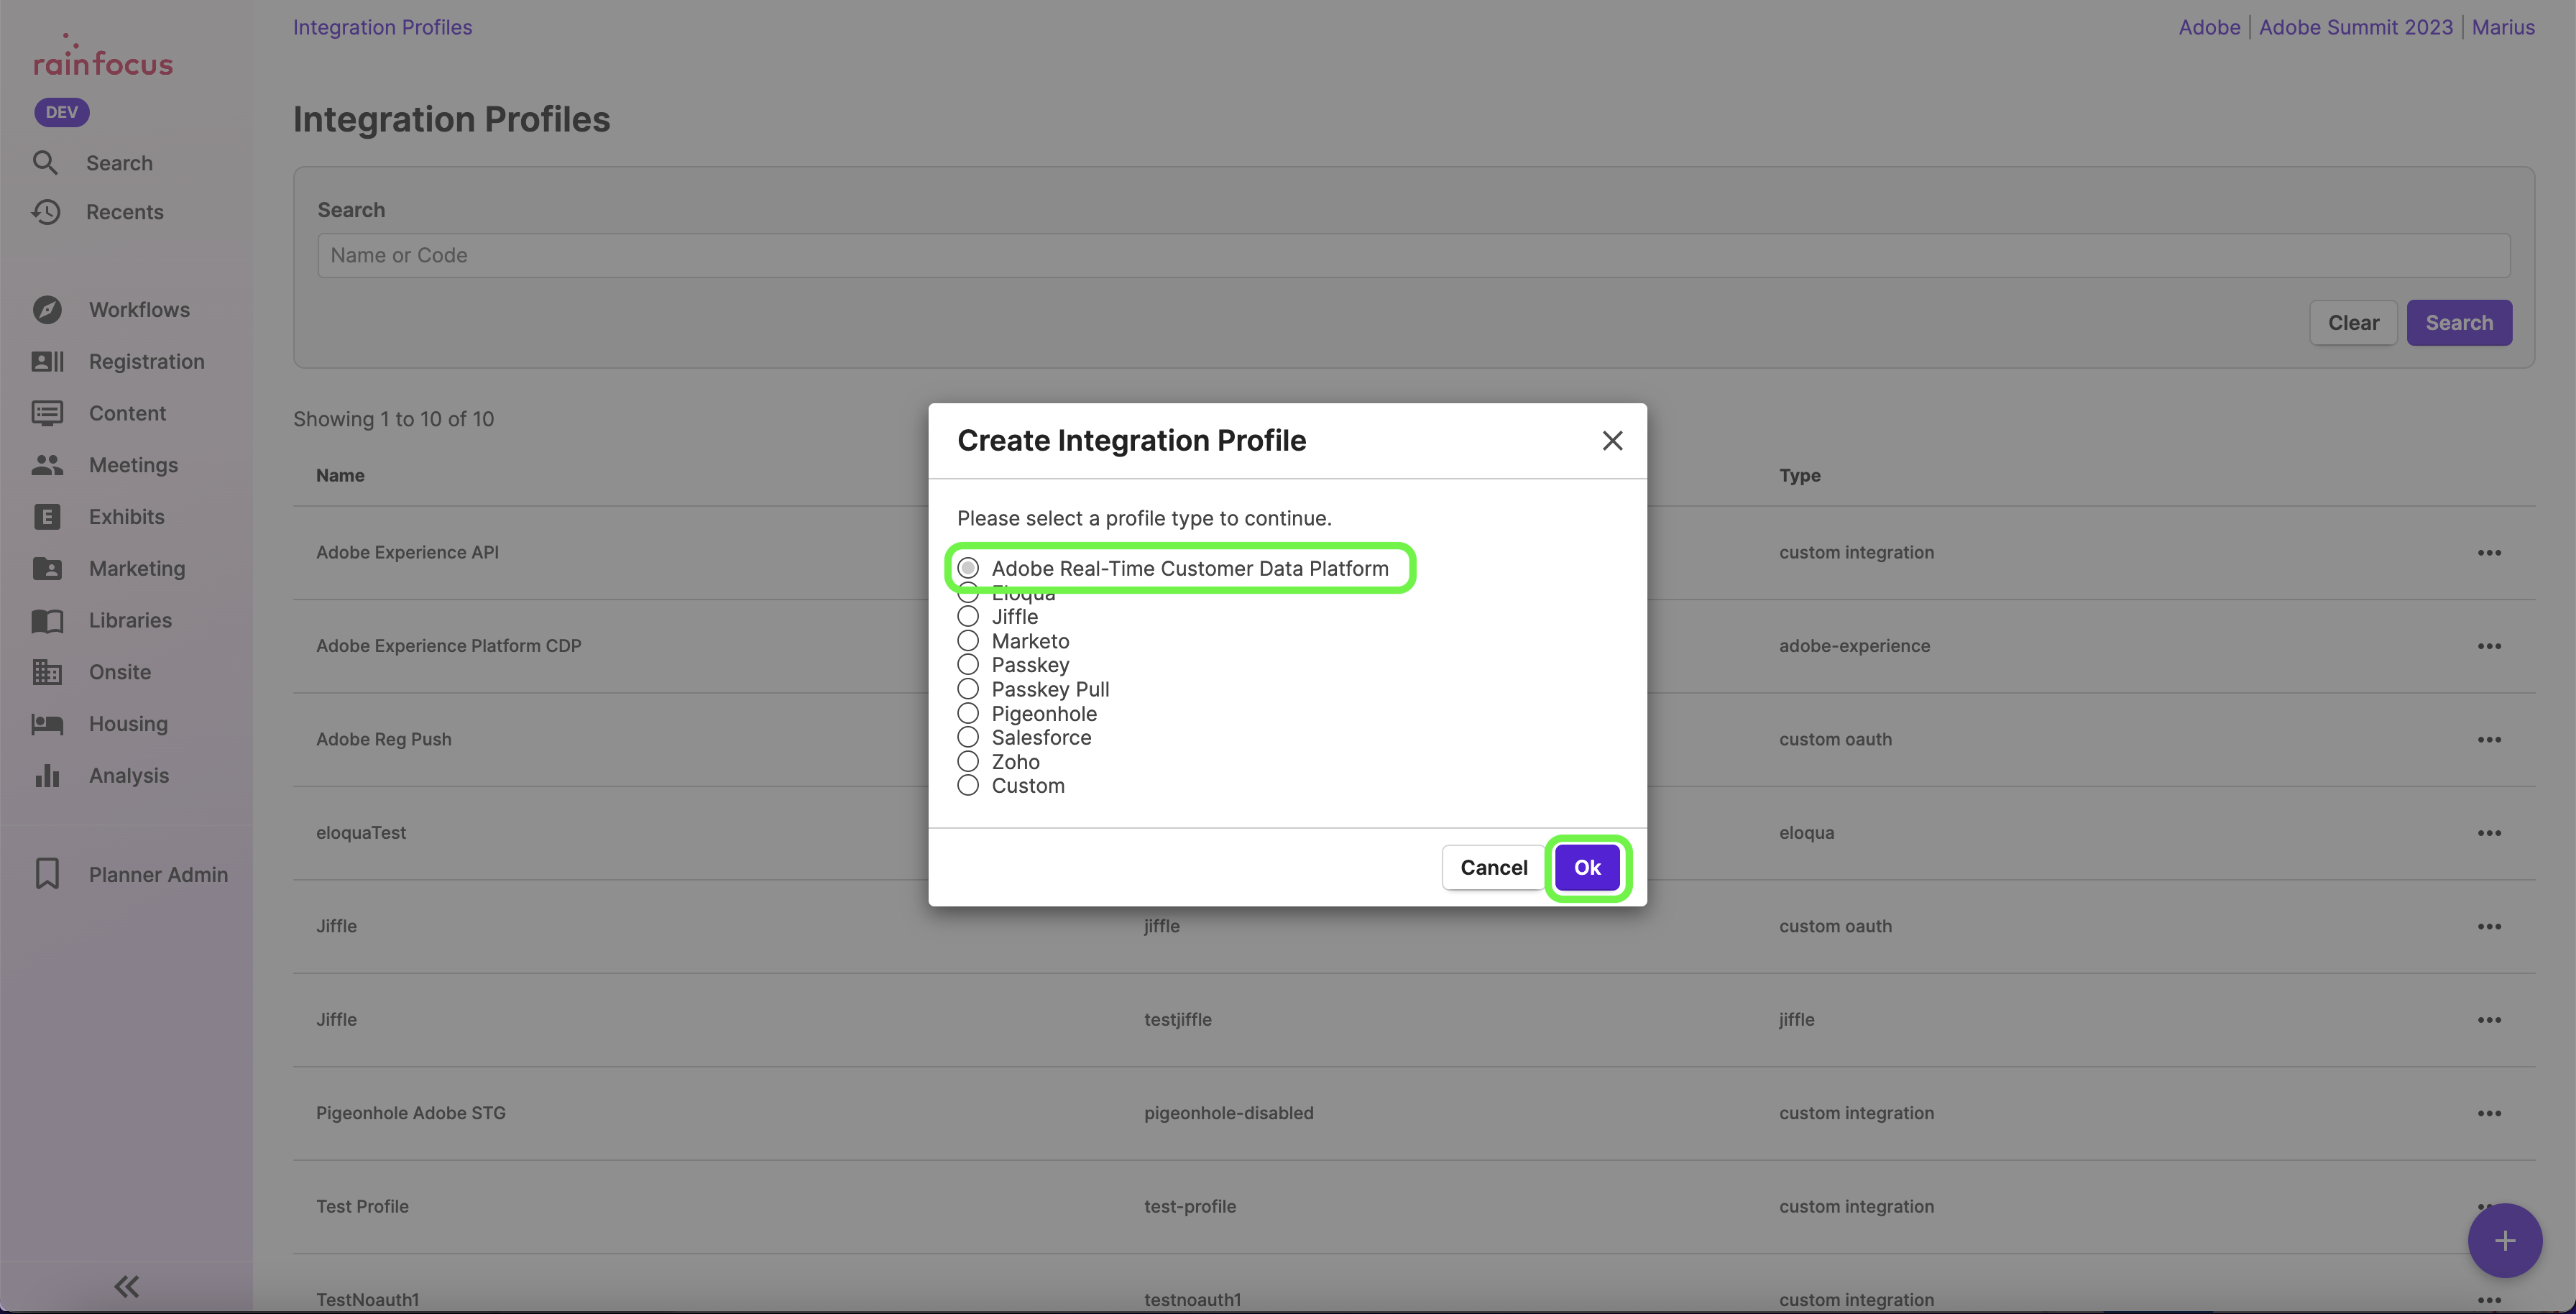This screenshot has width=2576, height=1314.
Task: Choose the Custom radio option
Action: click(968, 786)
